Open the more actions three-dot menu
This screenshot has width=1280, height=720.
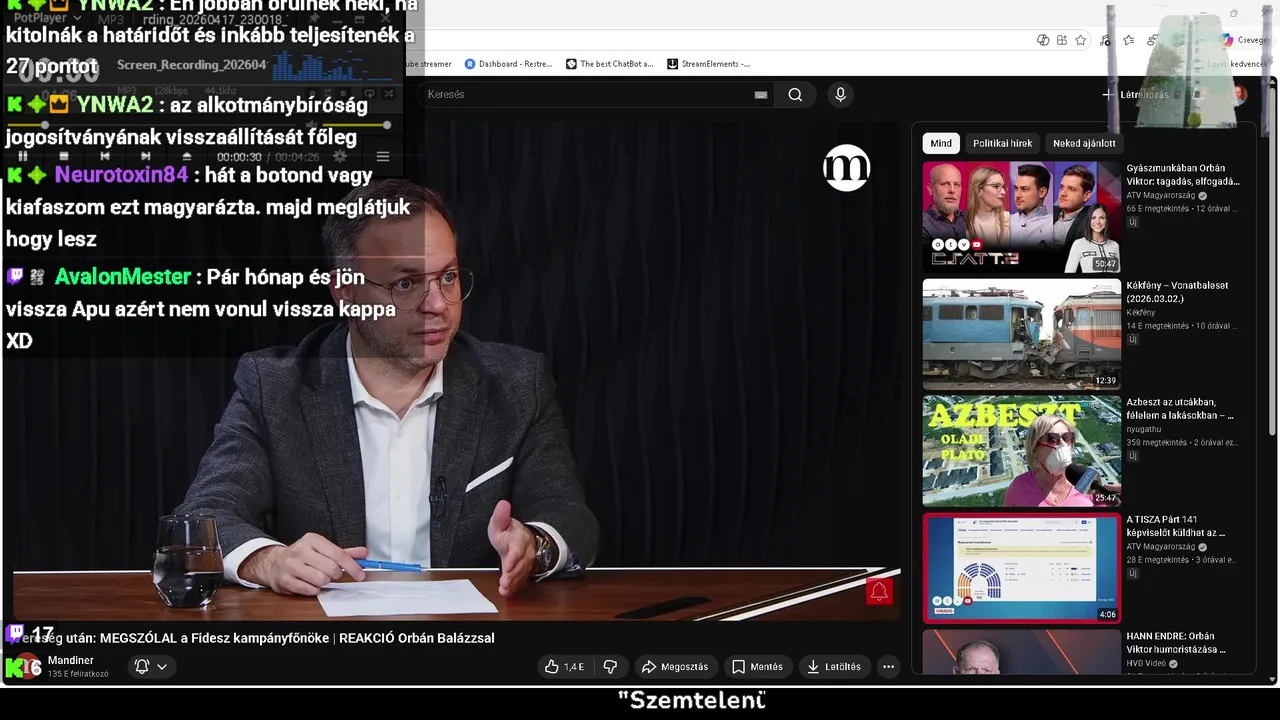888,667
